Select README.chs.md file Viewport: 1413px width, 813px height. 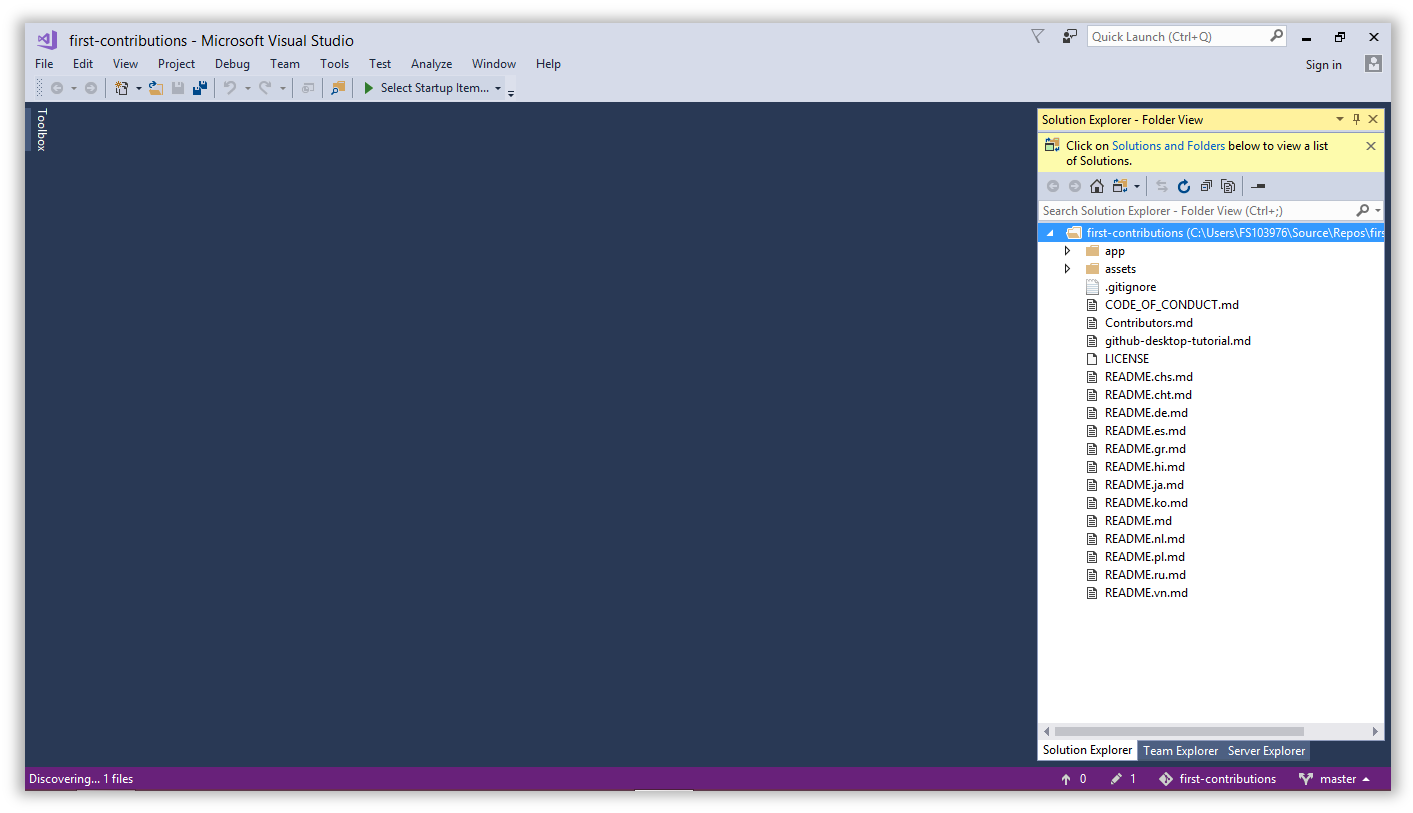(x=1148, y=377)
